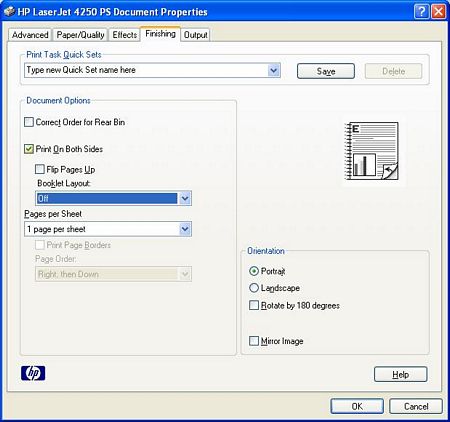The image size is (450, 422).
Task: Click OK to confirm settings
Action: click(x=357, y=406)
